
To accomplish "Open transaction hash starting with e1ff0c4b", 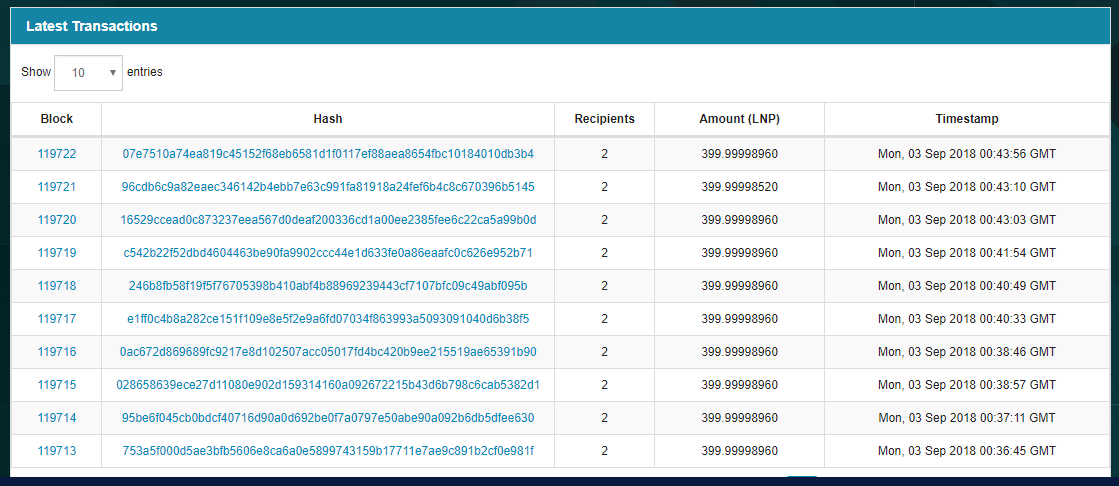I will click(x=328, y=319).
